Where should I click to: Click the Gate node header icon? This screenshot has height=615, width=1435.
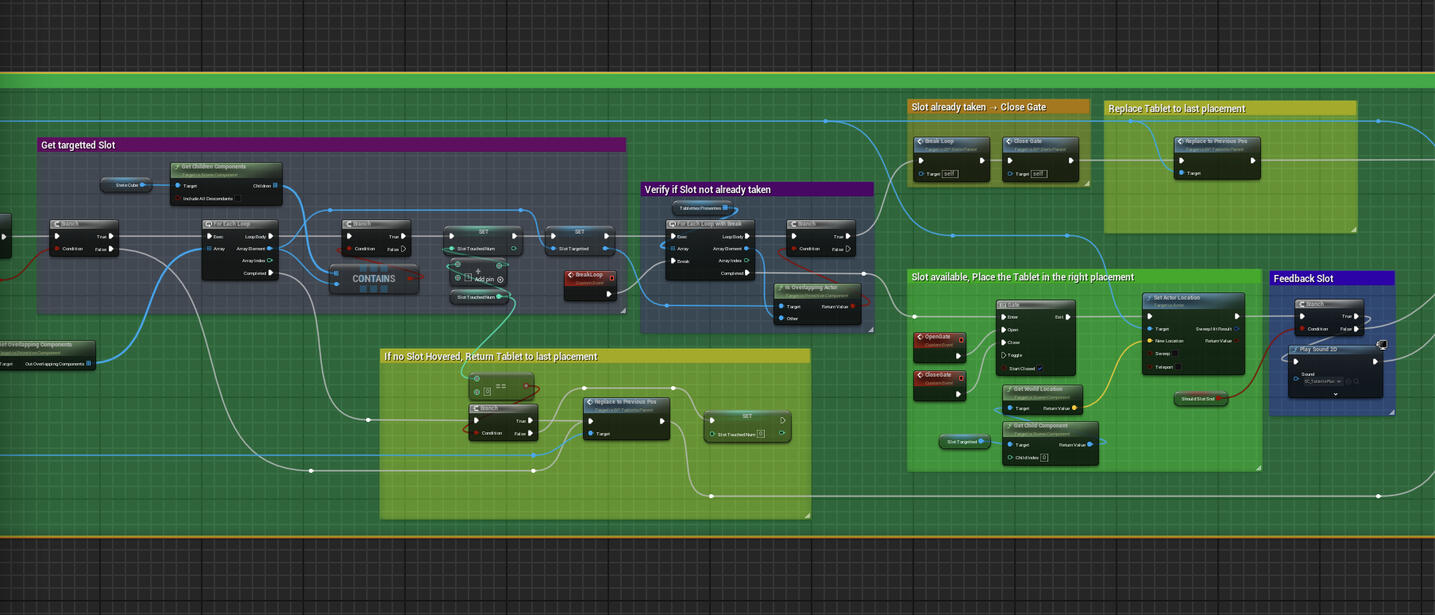(x=1003, y=304)
